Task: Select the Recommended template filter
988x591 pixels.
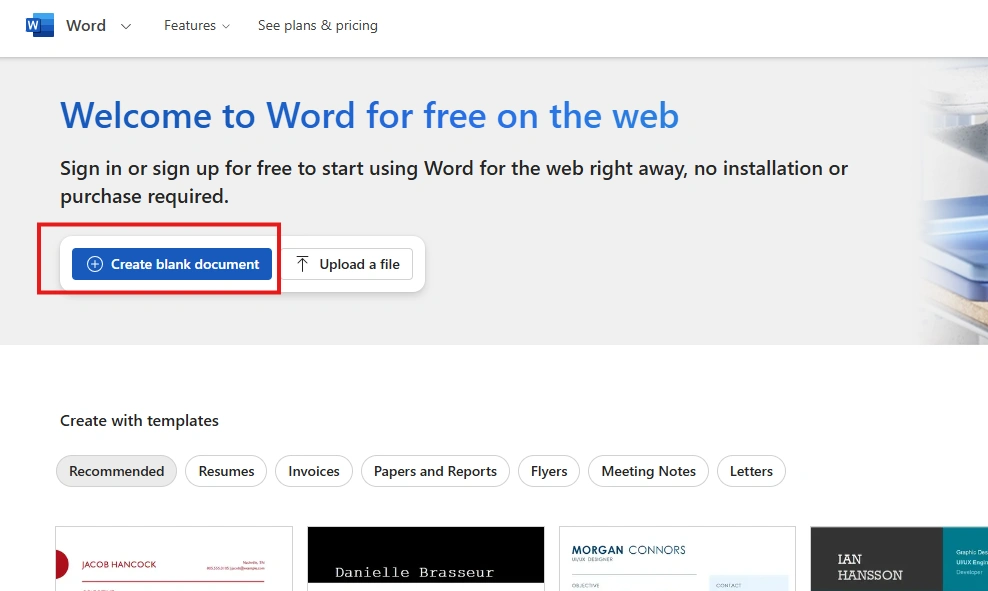Action: [x=117, y=471]
